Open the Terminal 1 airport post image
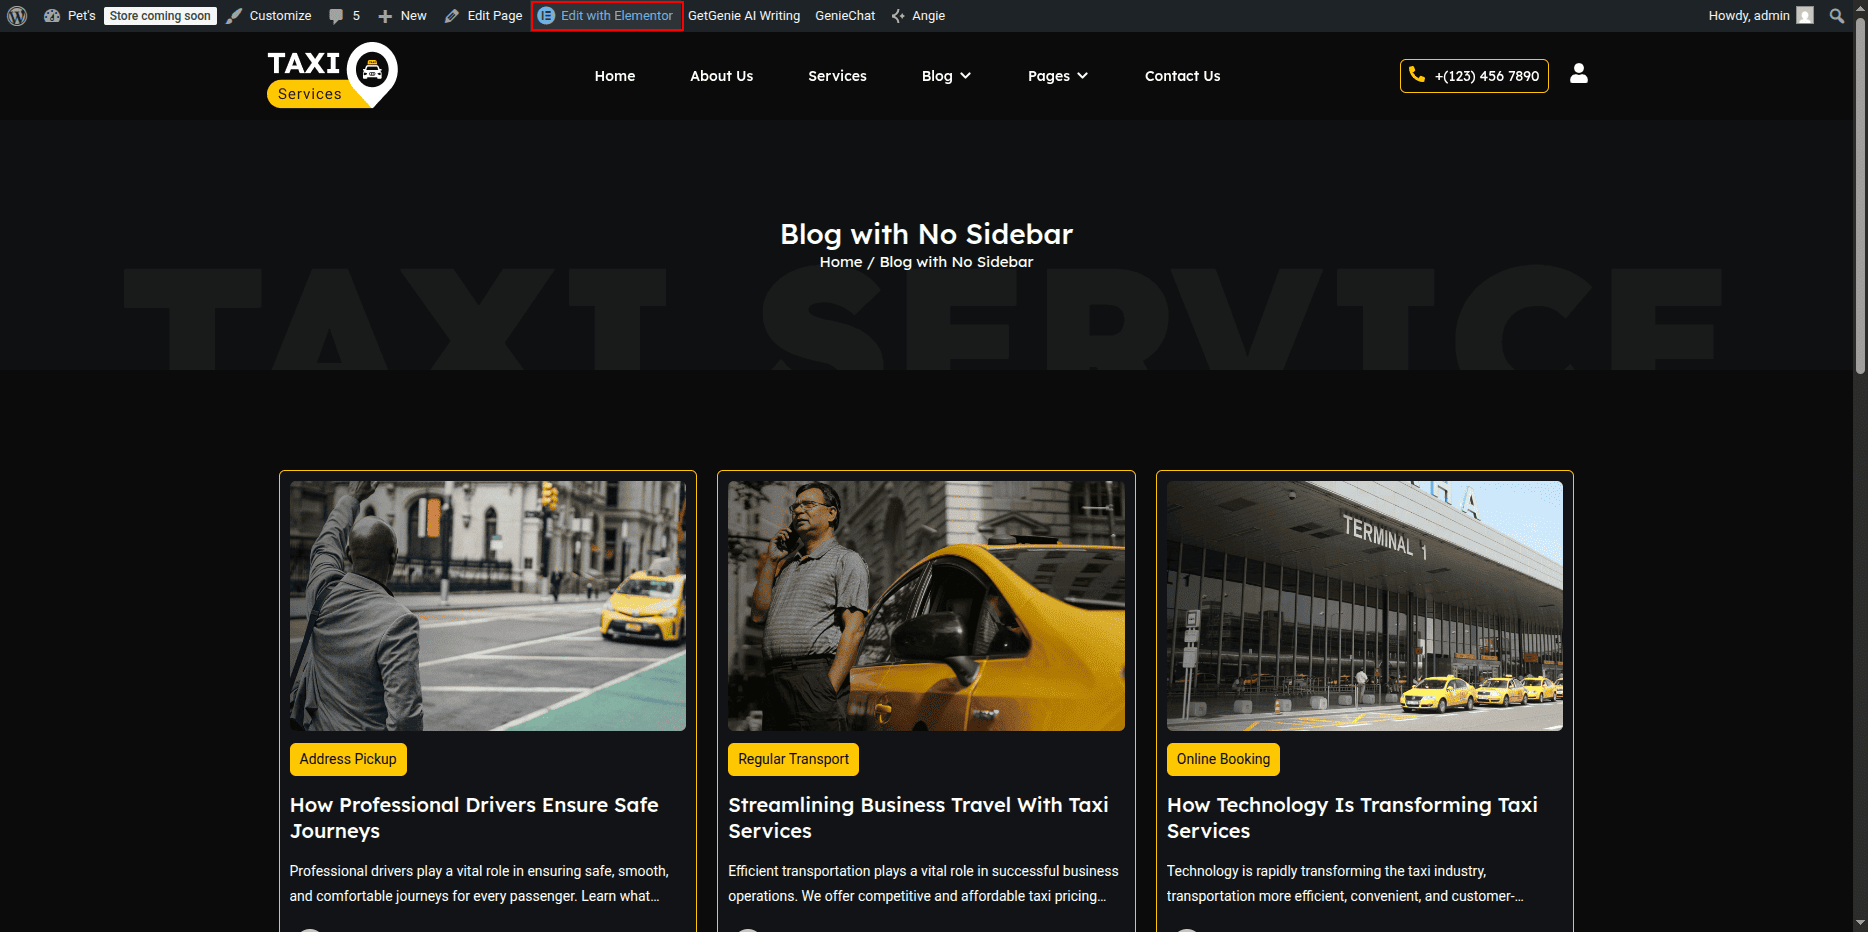 (x=1365, y=606)
